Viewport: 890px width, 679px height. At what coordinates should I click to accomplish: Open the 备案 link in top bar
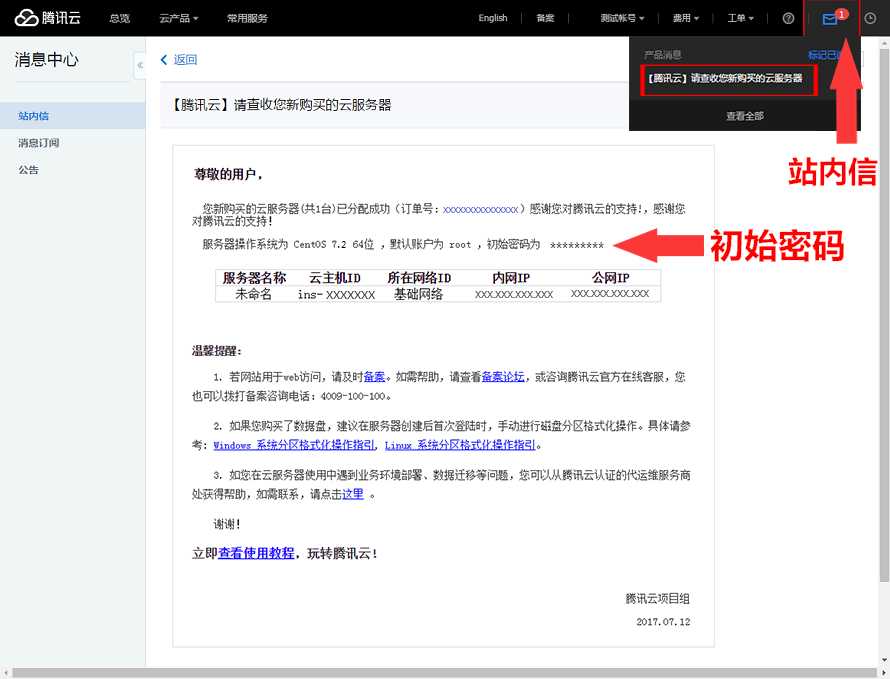pyautogui.click(x=545, y=18)
